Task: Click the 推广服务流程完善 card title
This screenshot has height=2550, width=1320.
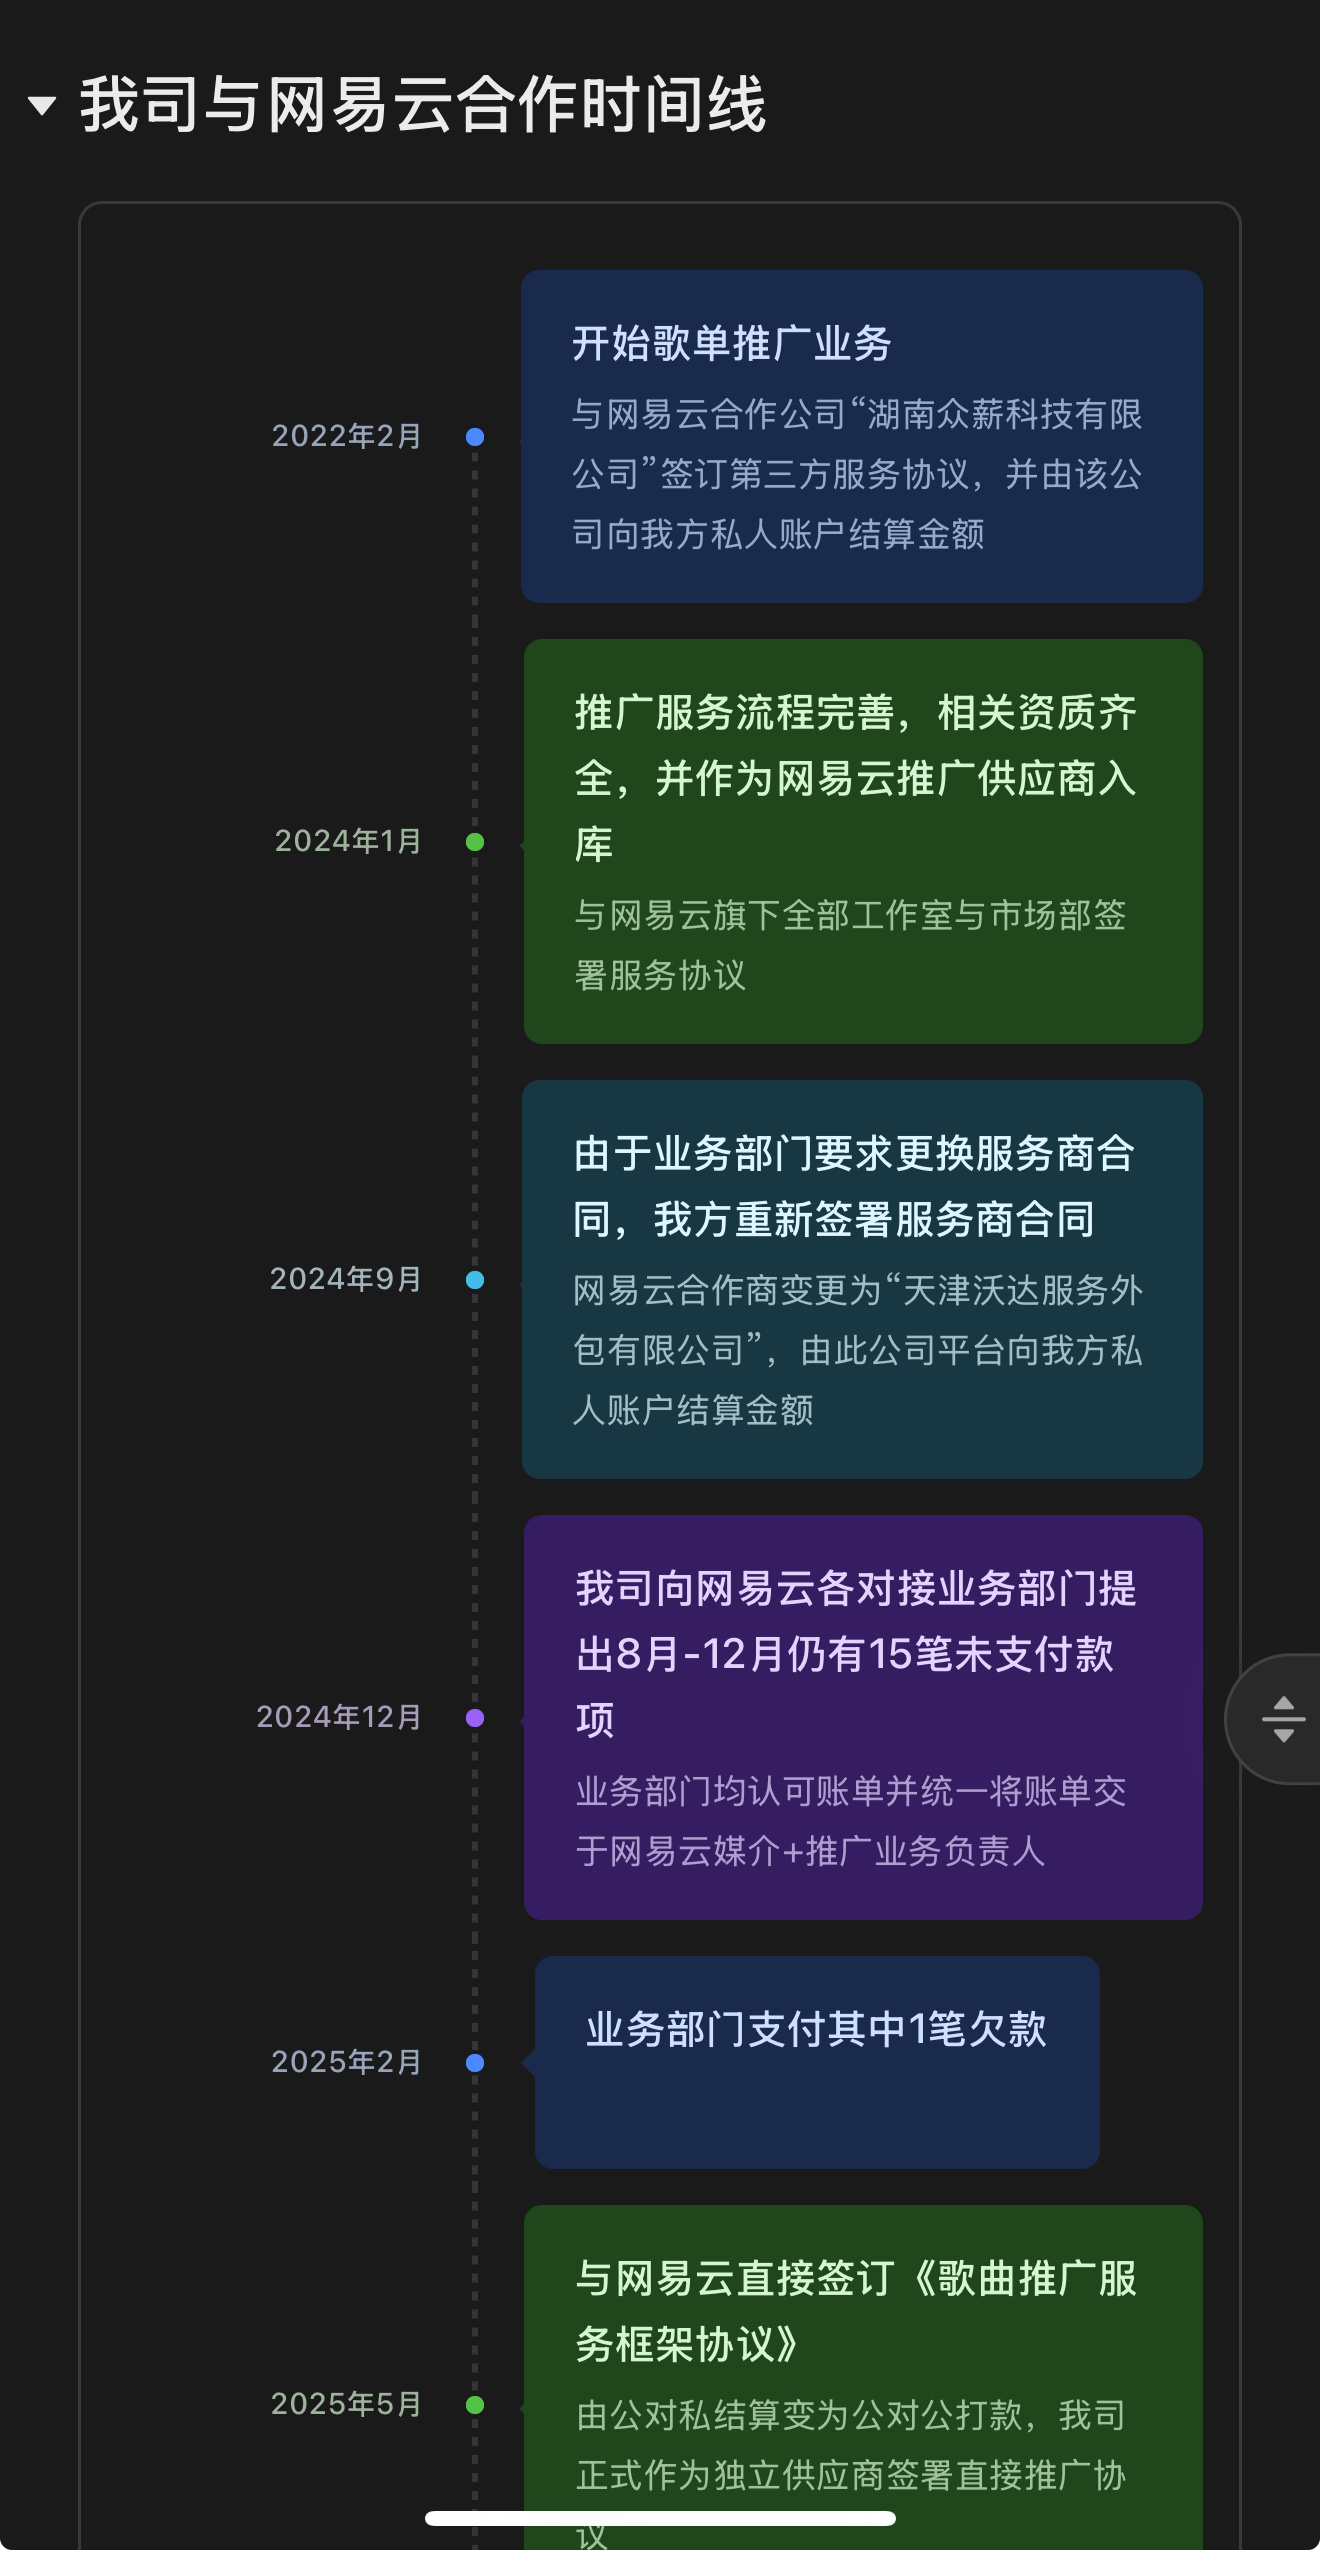Action: click(856, 778)
